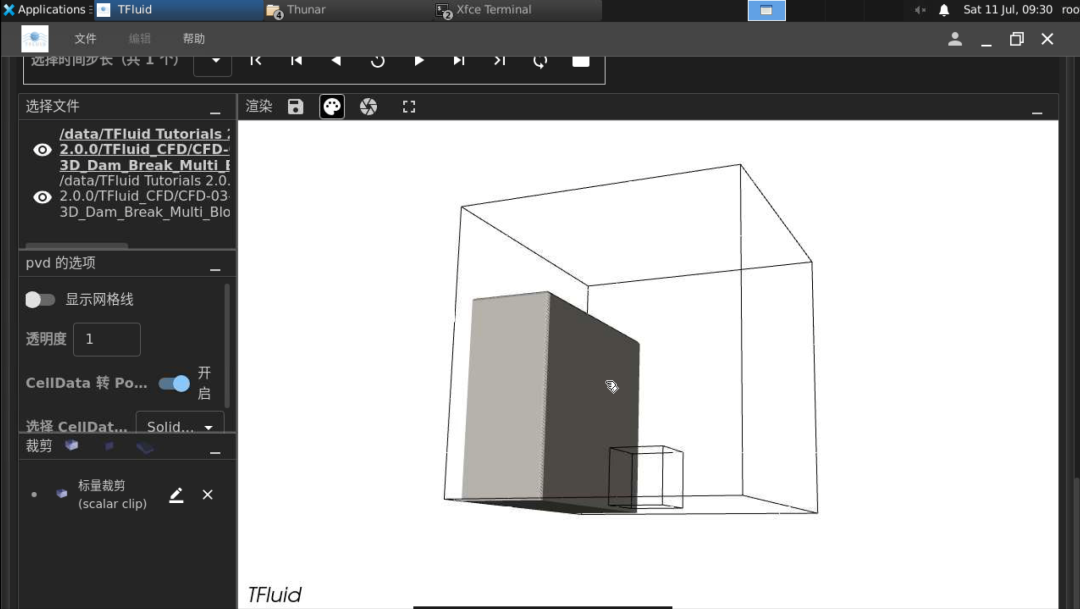Hide the second CFD-03 file eye icon
The width and height of the screenshot is (1080, 609).
pyautogui.click(x=43, y=197)
